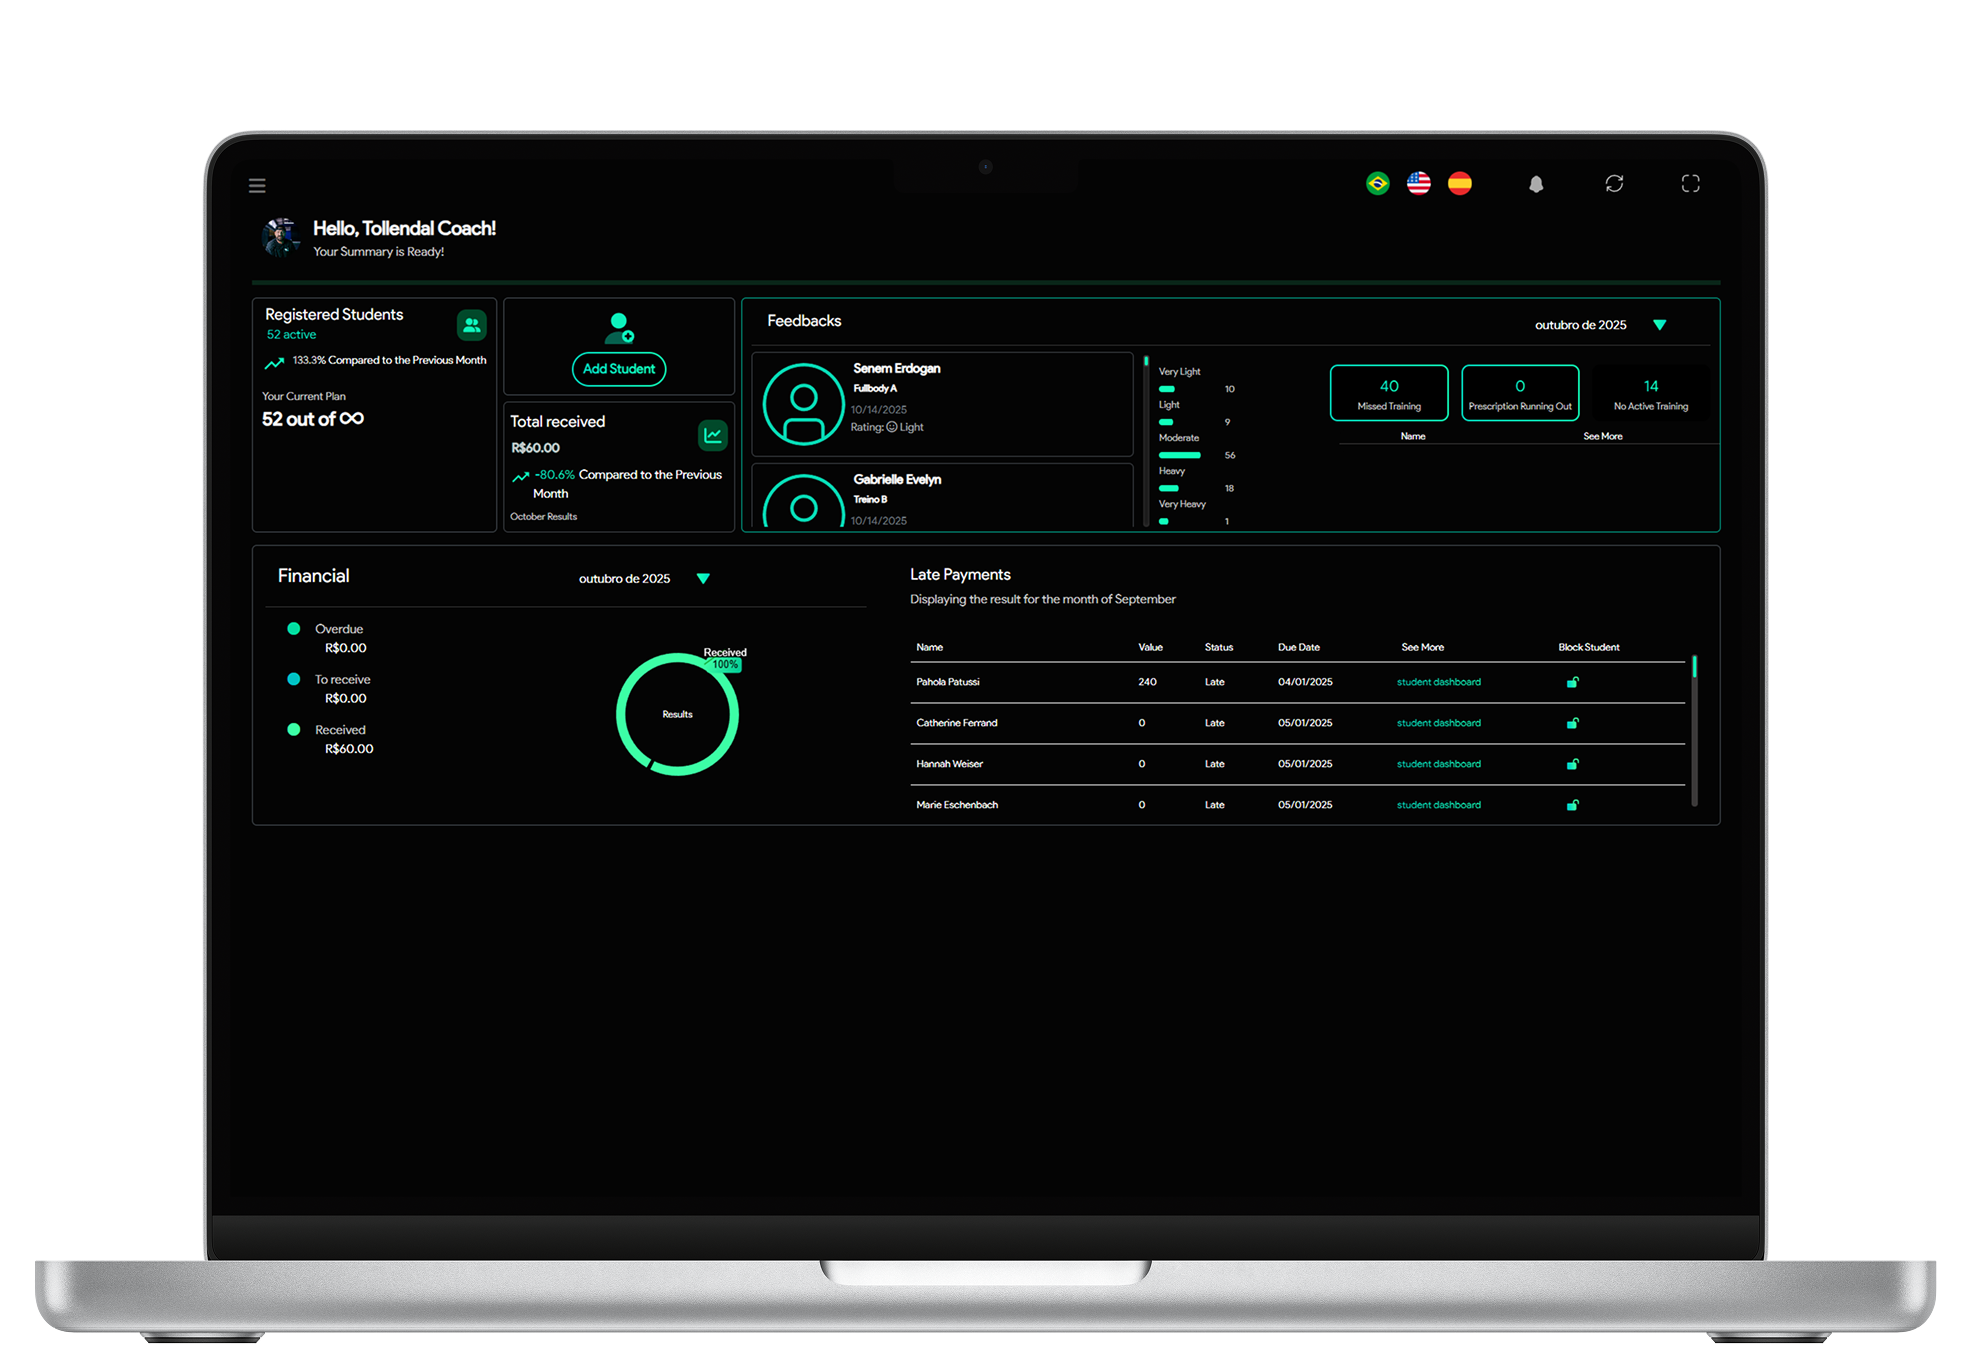The image size is (1972, 1356).
Task: Select the Missed Training tab showing 40
Action: [1388, 393]
